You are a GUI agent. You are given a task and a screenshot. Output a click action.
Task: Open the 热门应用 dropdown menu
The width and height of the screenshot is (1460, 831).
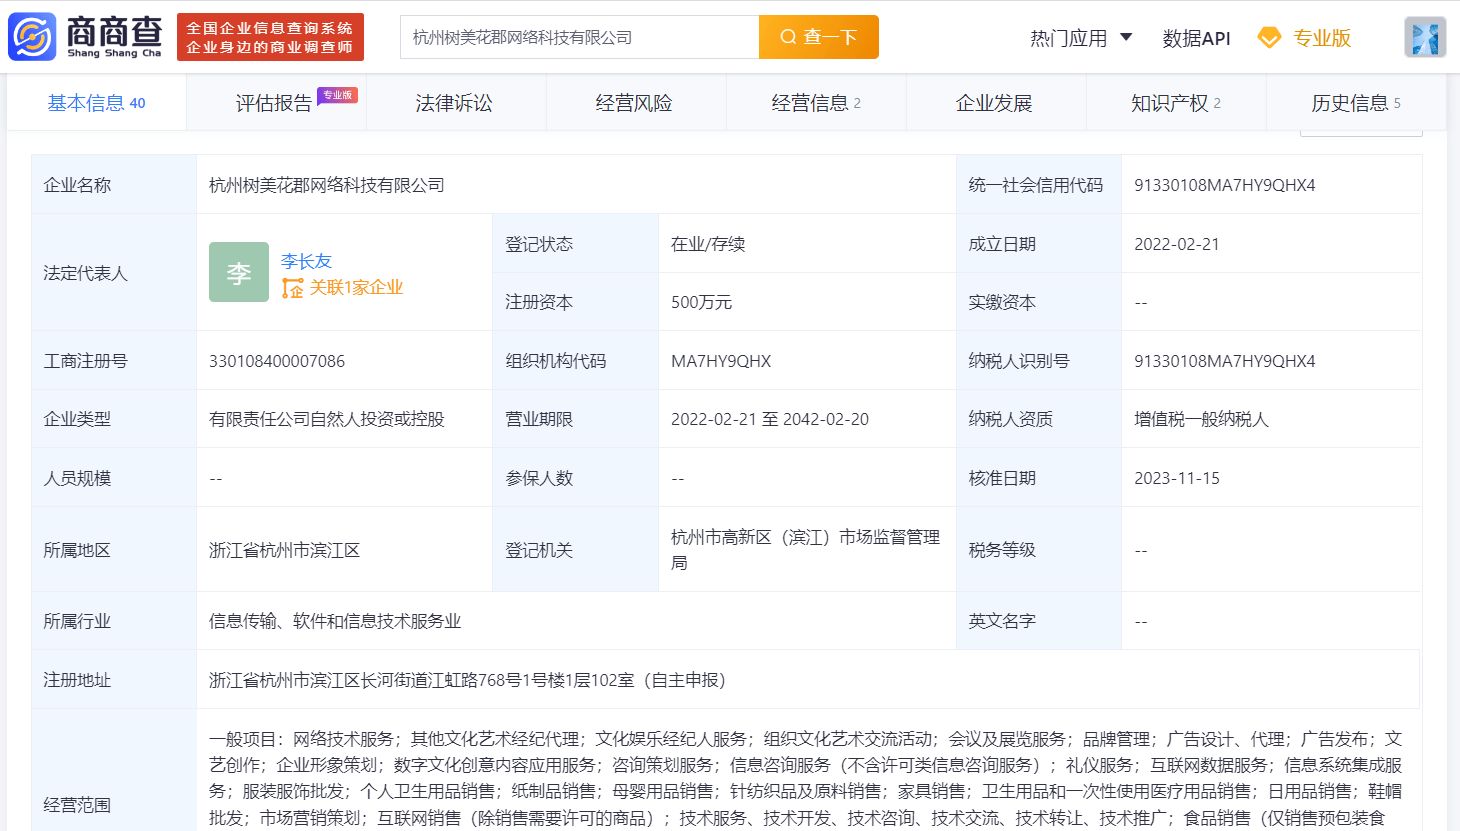tap(1081, 38)
